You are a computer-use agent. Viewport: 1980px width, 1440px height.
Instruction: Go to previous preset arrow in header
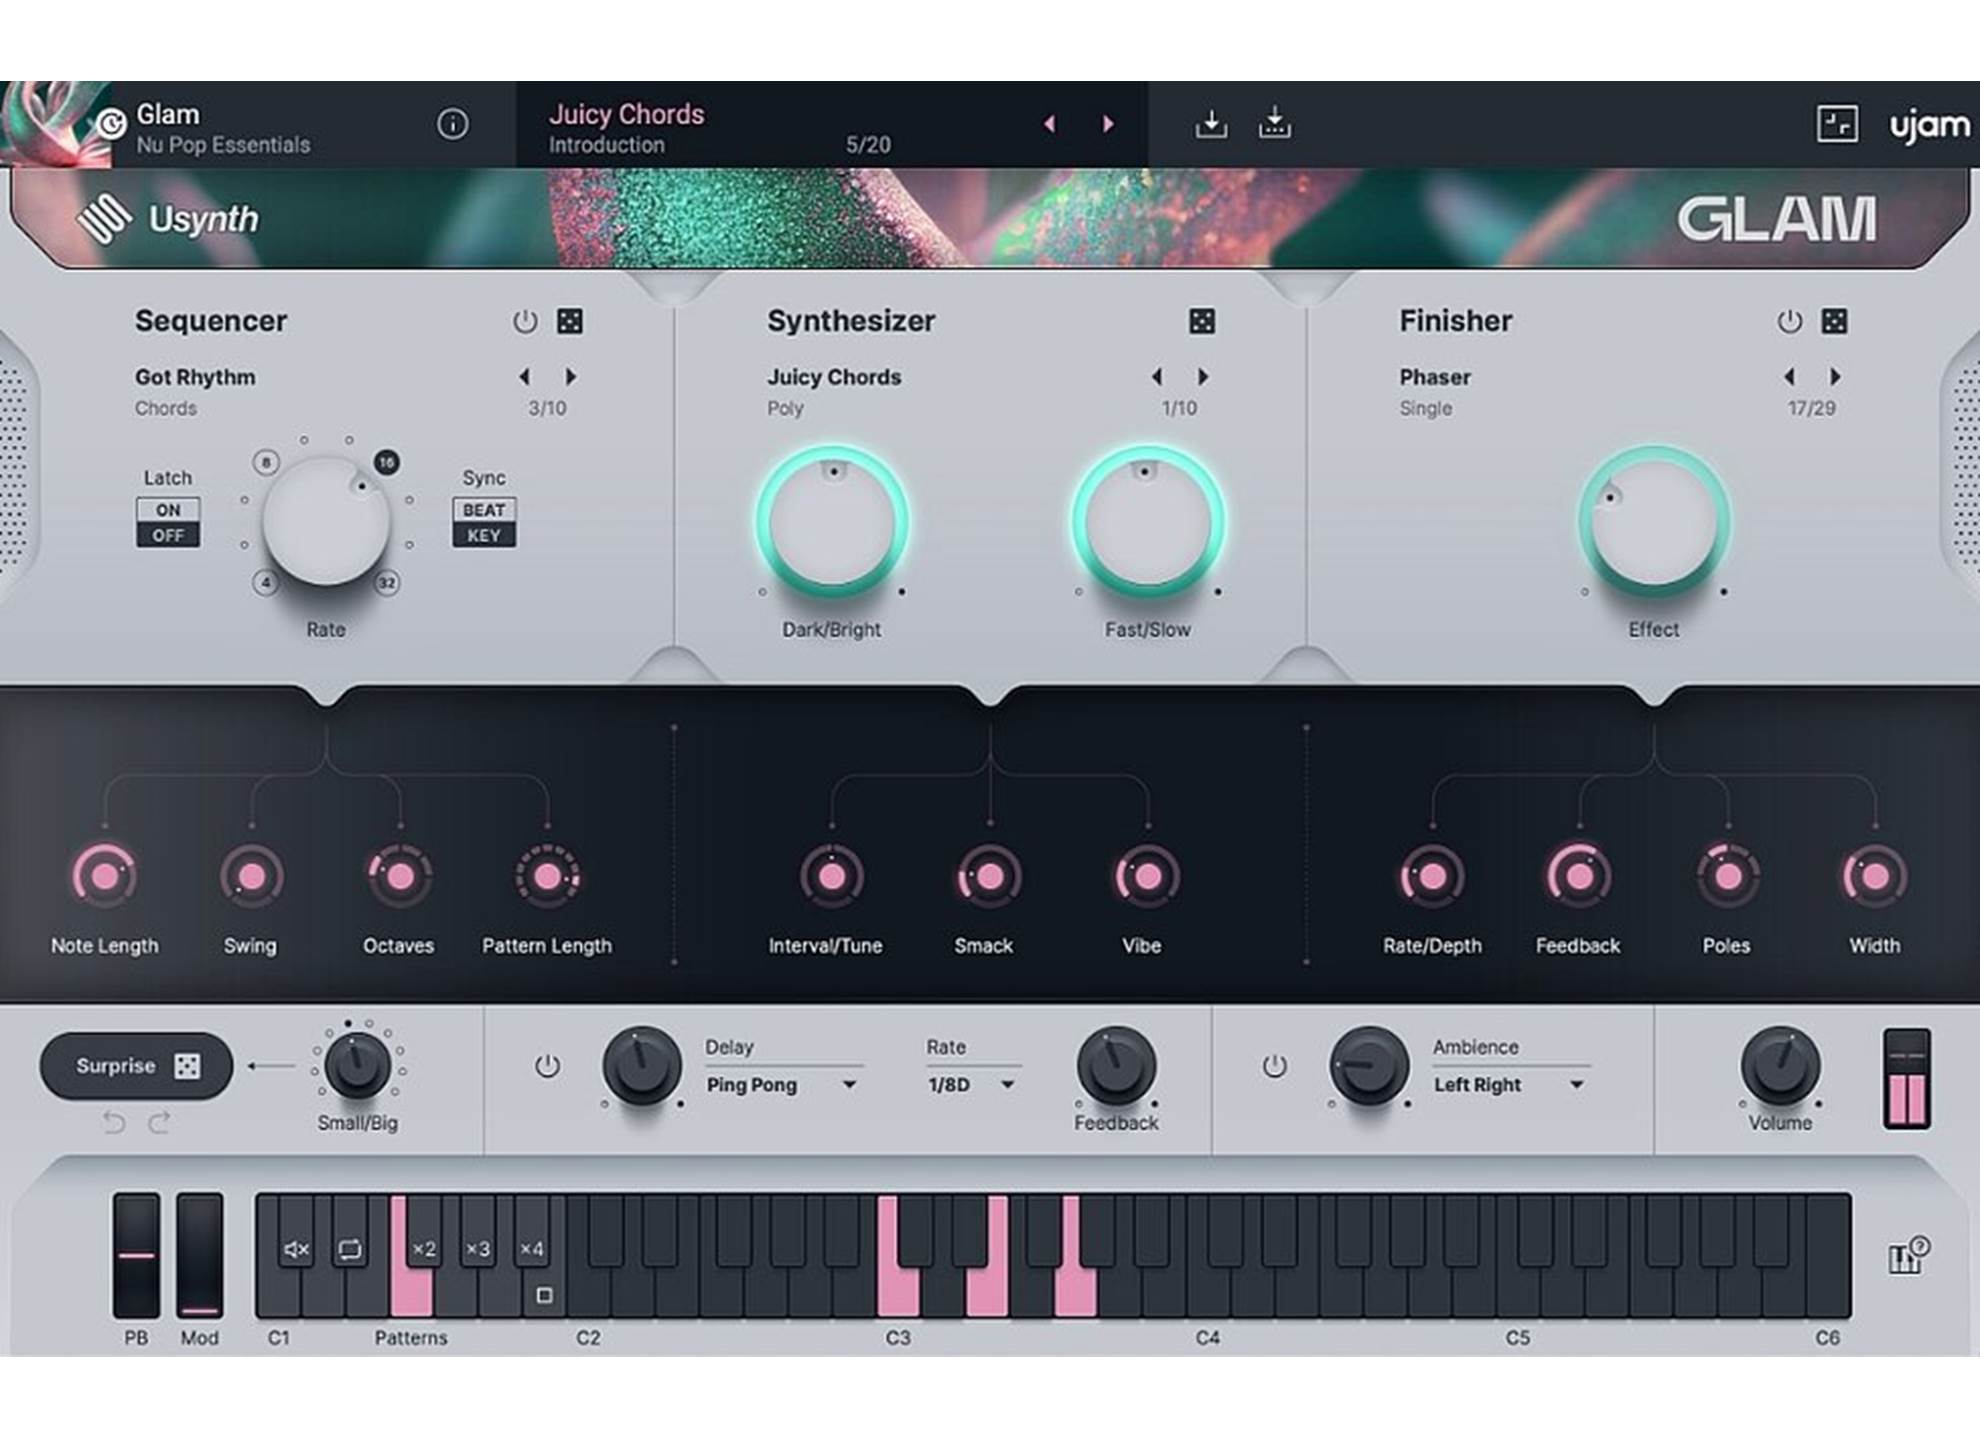[1049, 124]
